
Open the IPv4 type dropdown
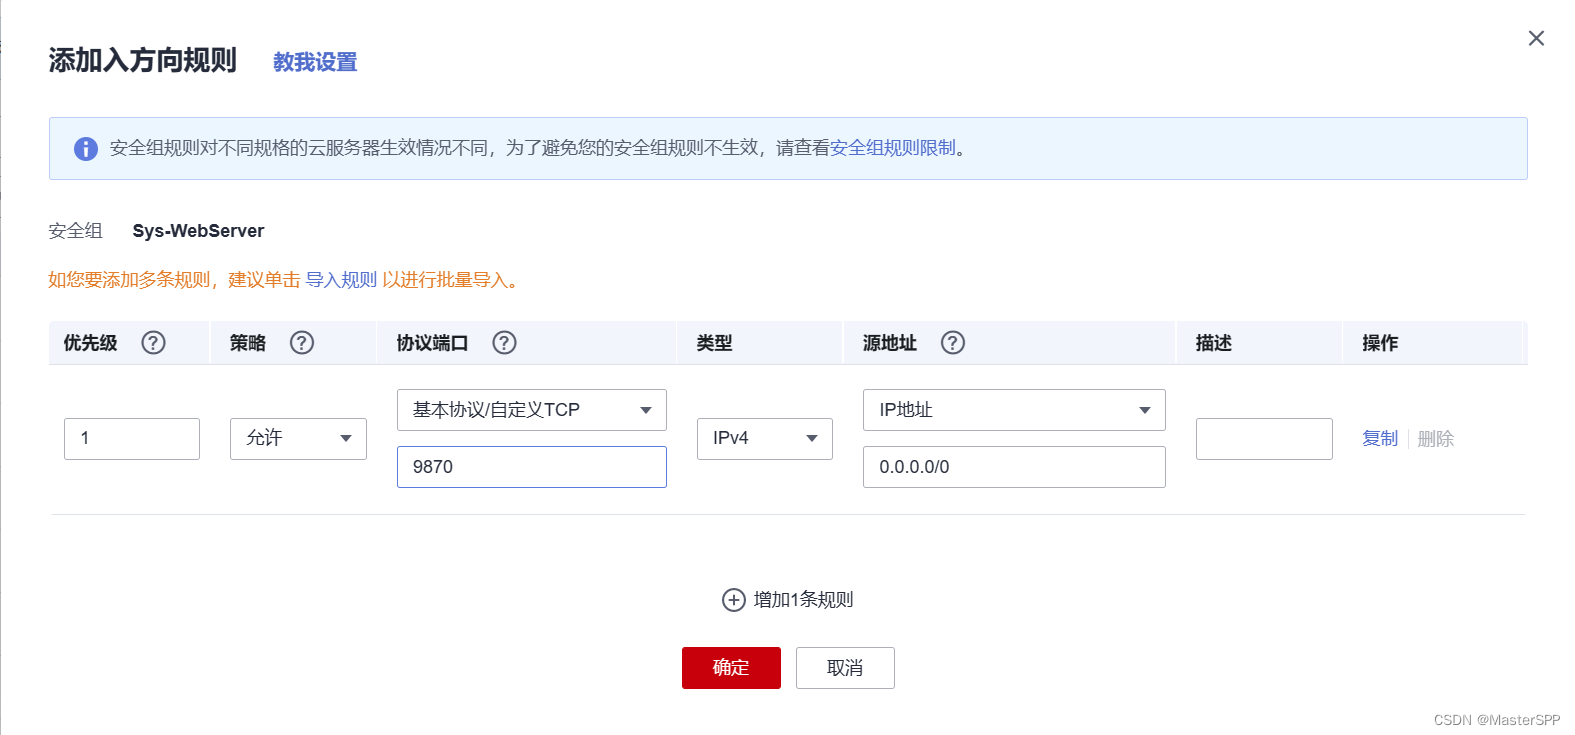tap(765, 439)
